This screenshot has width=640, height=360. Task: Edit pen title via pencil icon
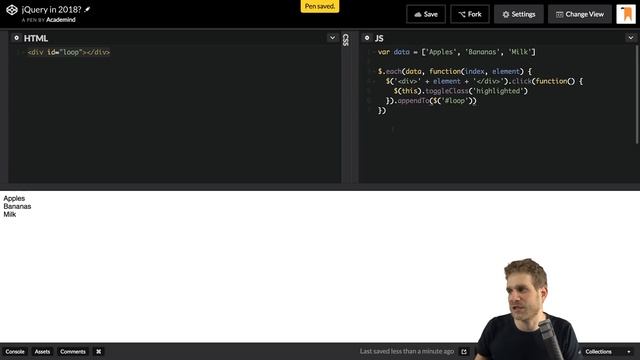[x=87, y=9]
